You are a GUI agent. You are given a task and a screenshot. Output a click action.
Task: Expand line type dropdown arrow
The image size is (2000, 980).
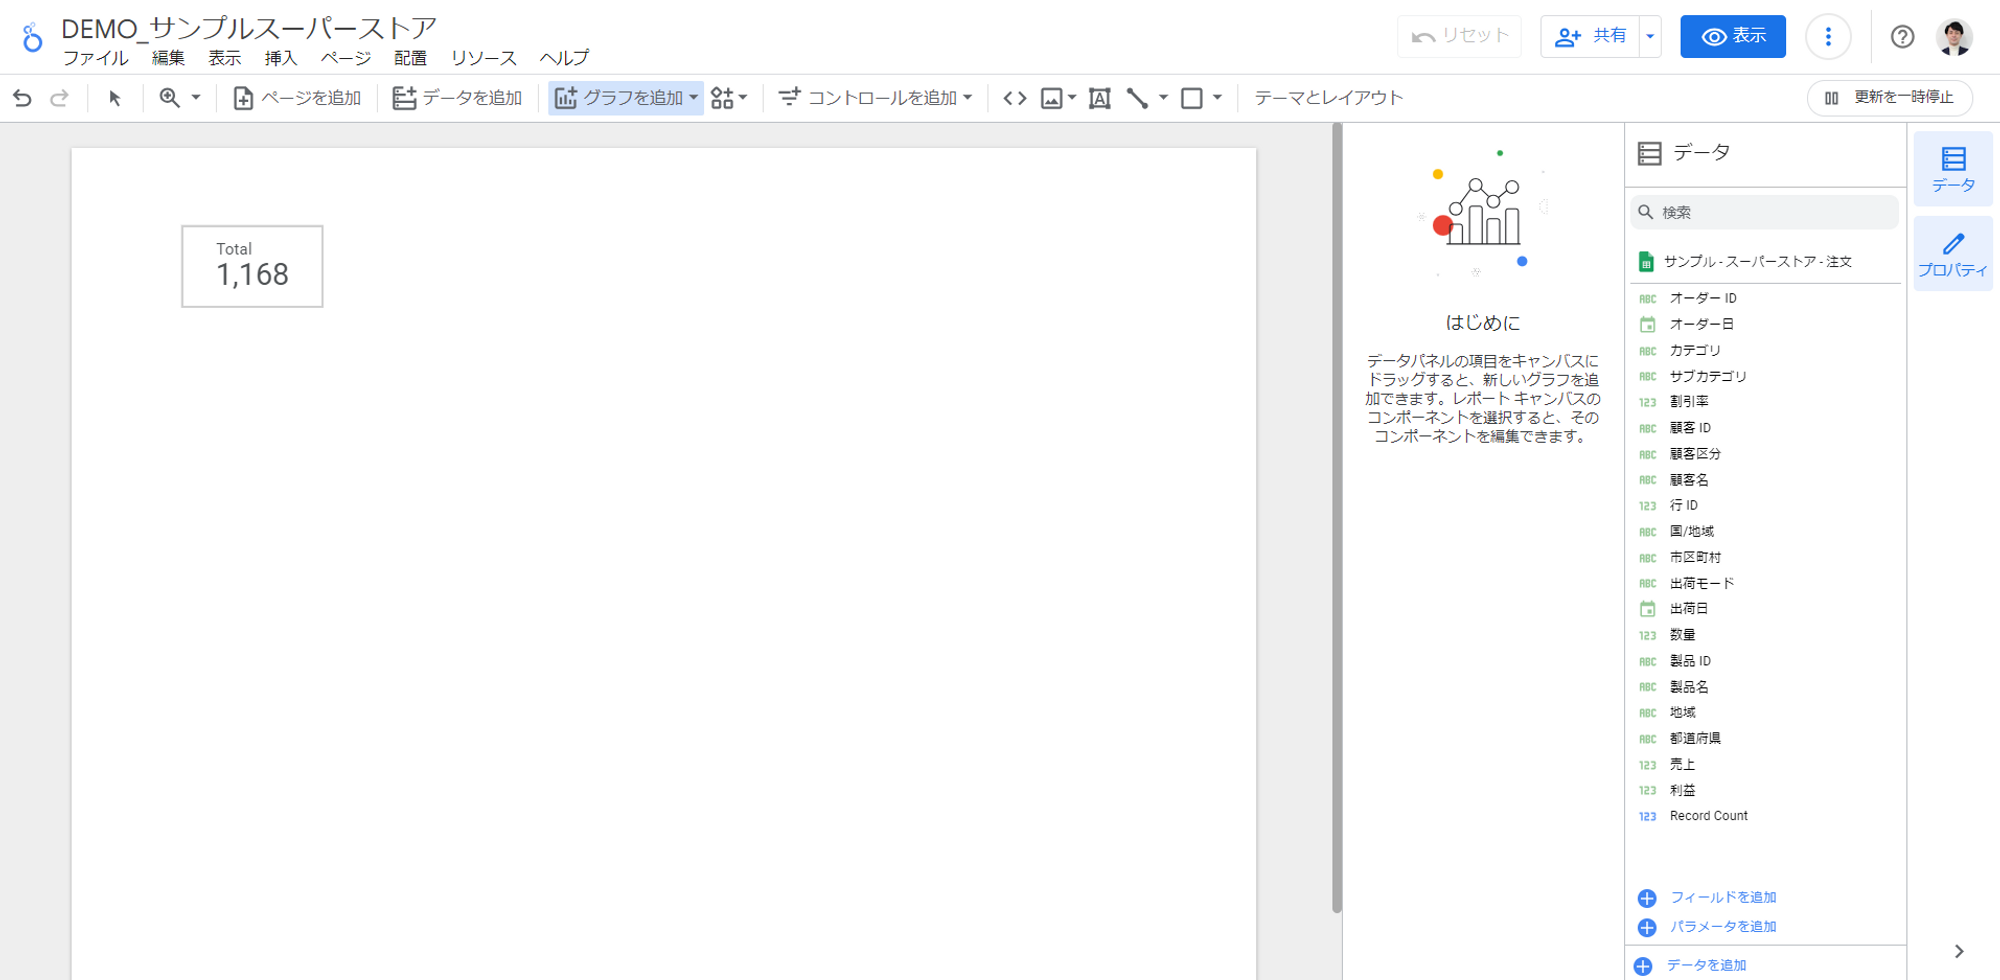pyautogui.click(x=1163, y=98)
